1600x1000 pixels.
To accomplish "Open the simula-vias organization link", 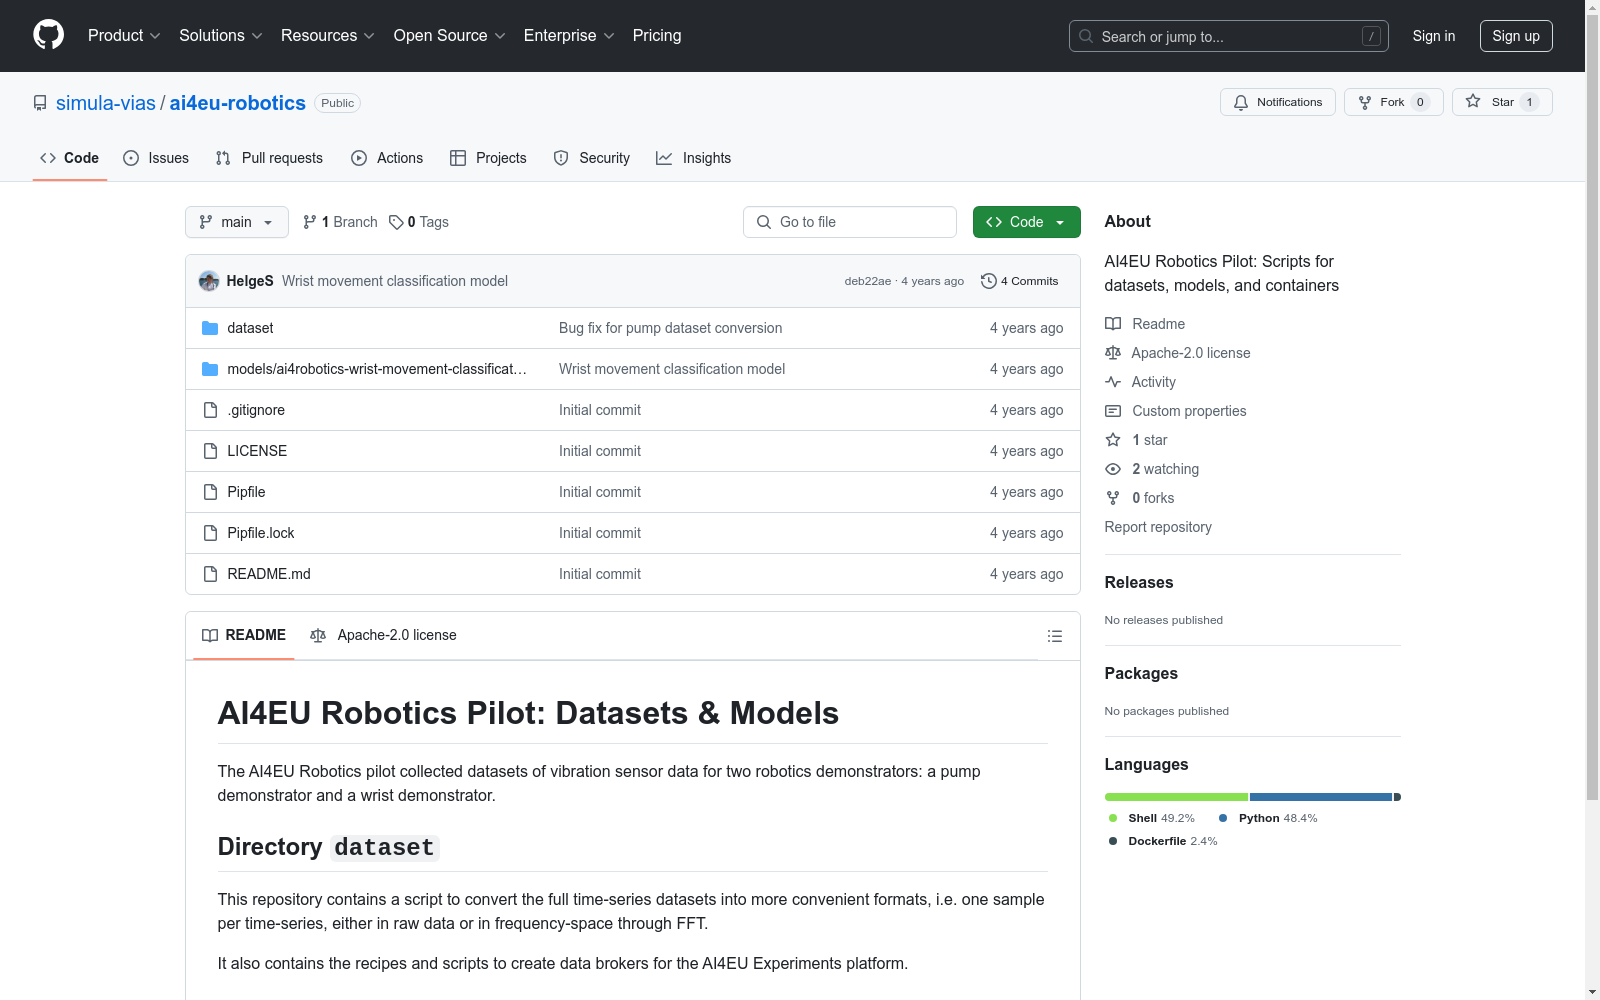I will click(106, 103).
